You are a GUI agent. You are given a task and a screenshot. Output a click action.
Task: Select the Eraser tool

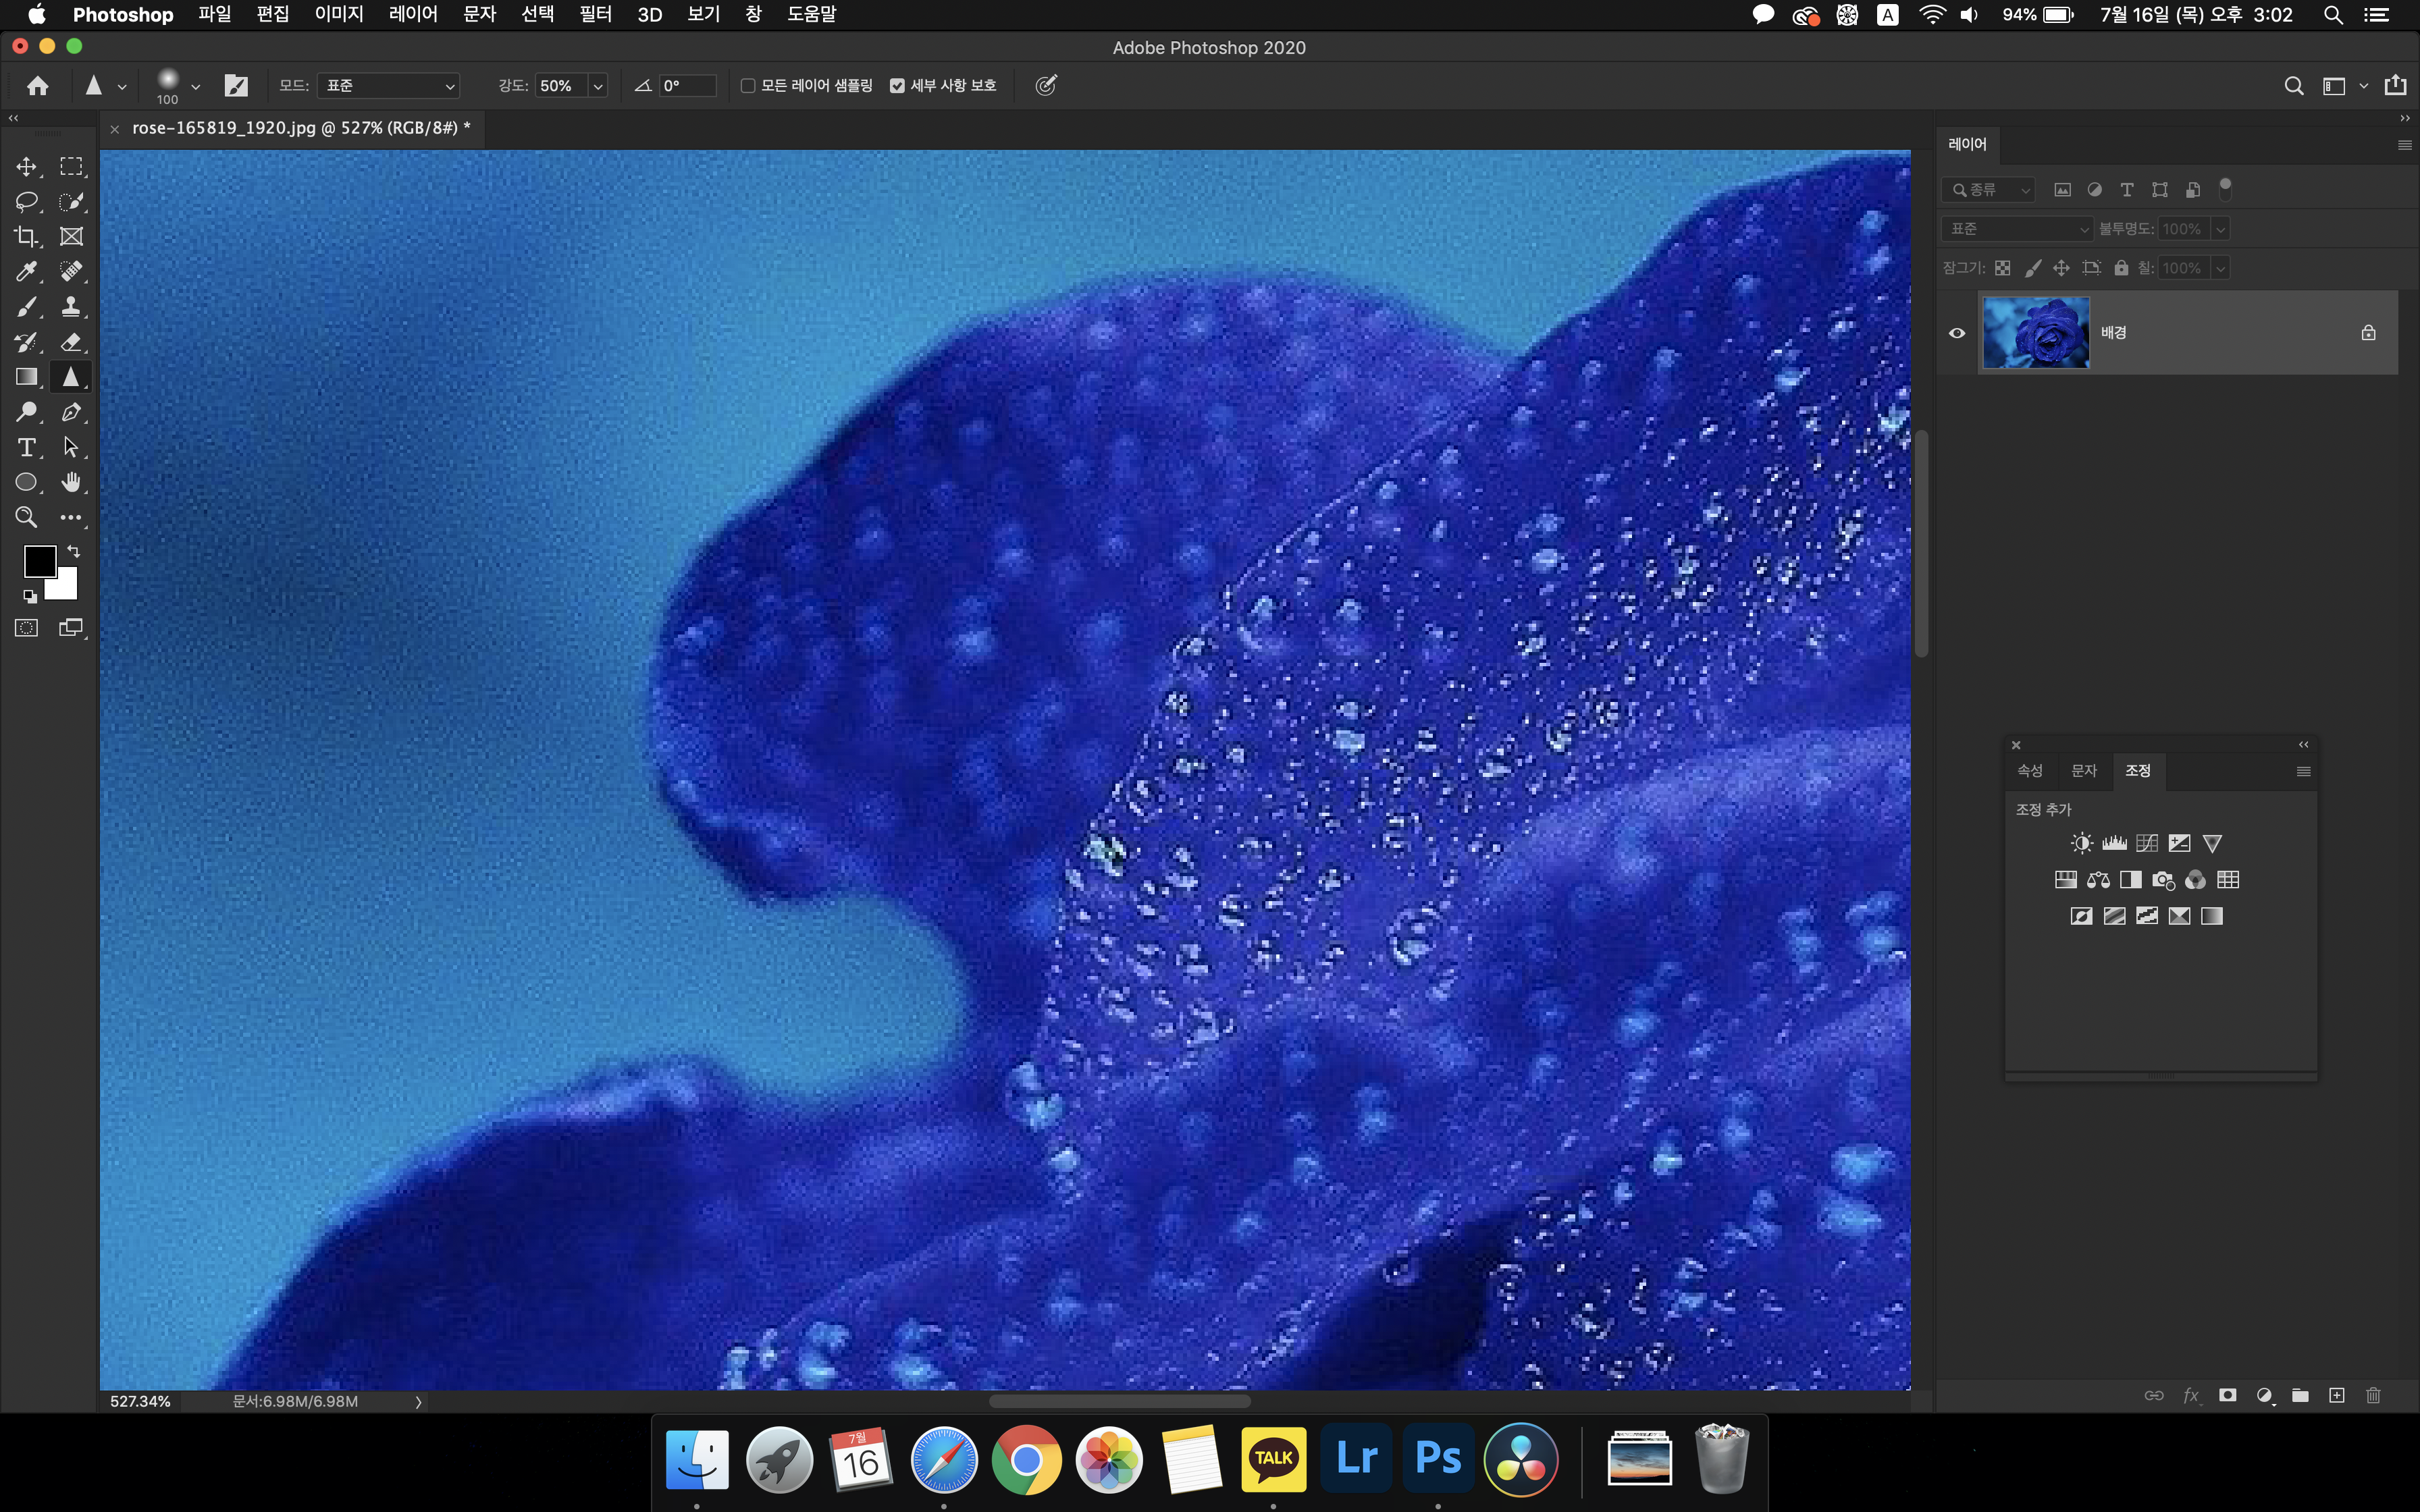click(71, 342)
